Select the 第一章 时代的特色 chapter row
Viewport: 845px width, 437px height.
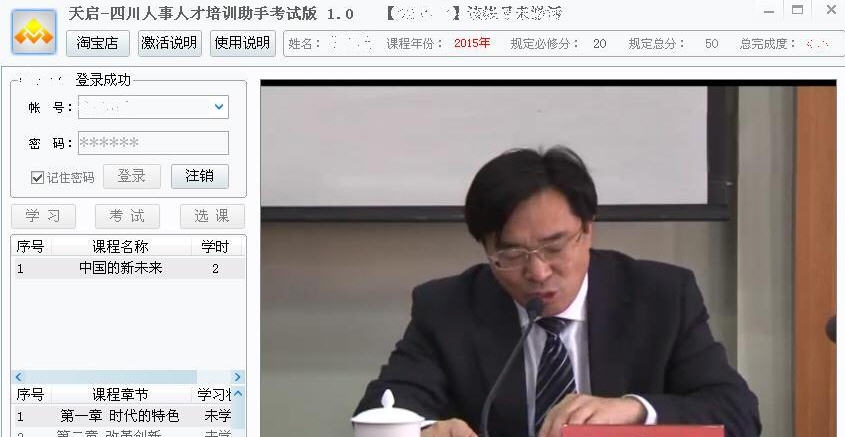[x=122, y=416]
